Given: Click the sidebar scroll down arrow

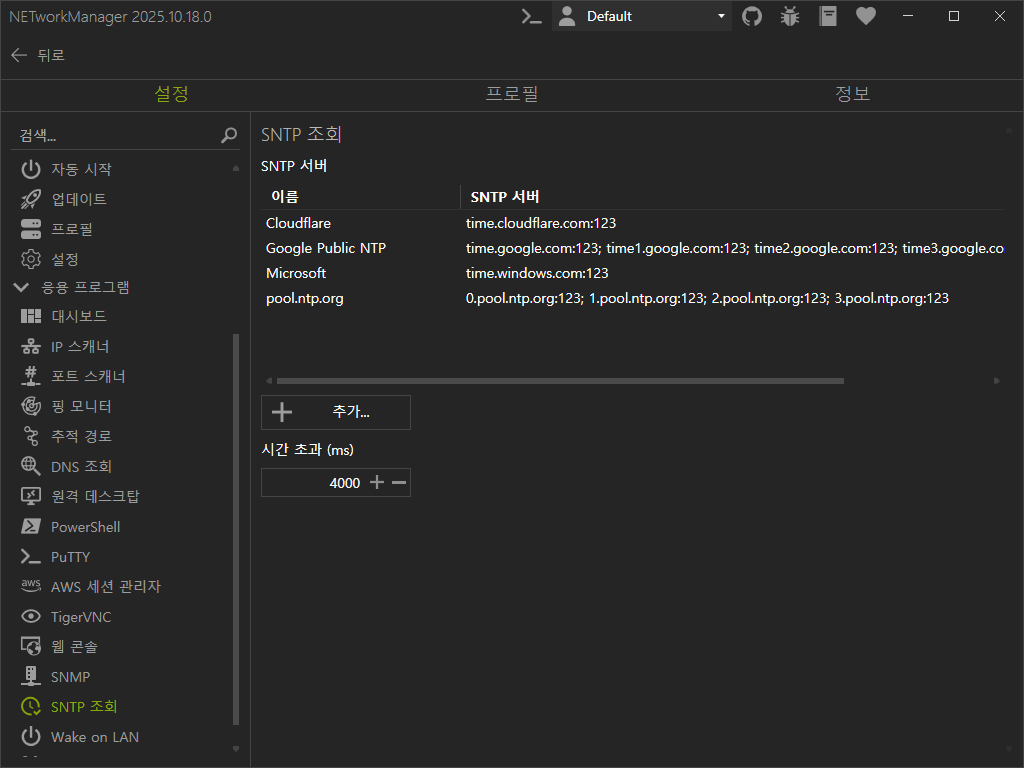Looking at the screenshot, I should pos(236,749).
